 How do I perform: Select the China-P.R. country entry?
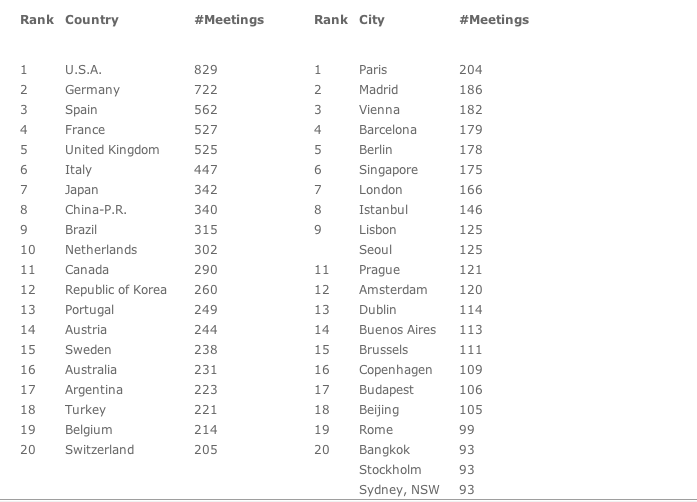pos(96,210)
